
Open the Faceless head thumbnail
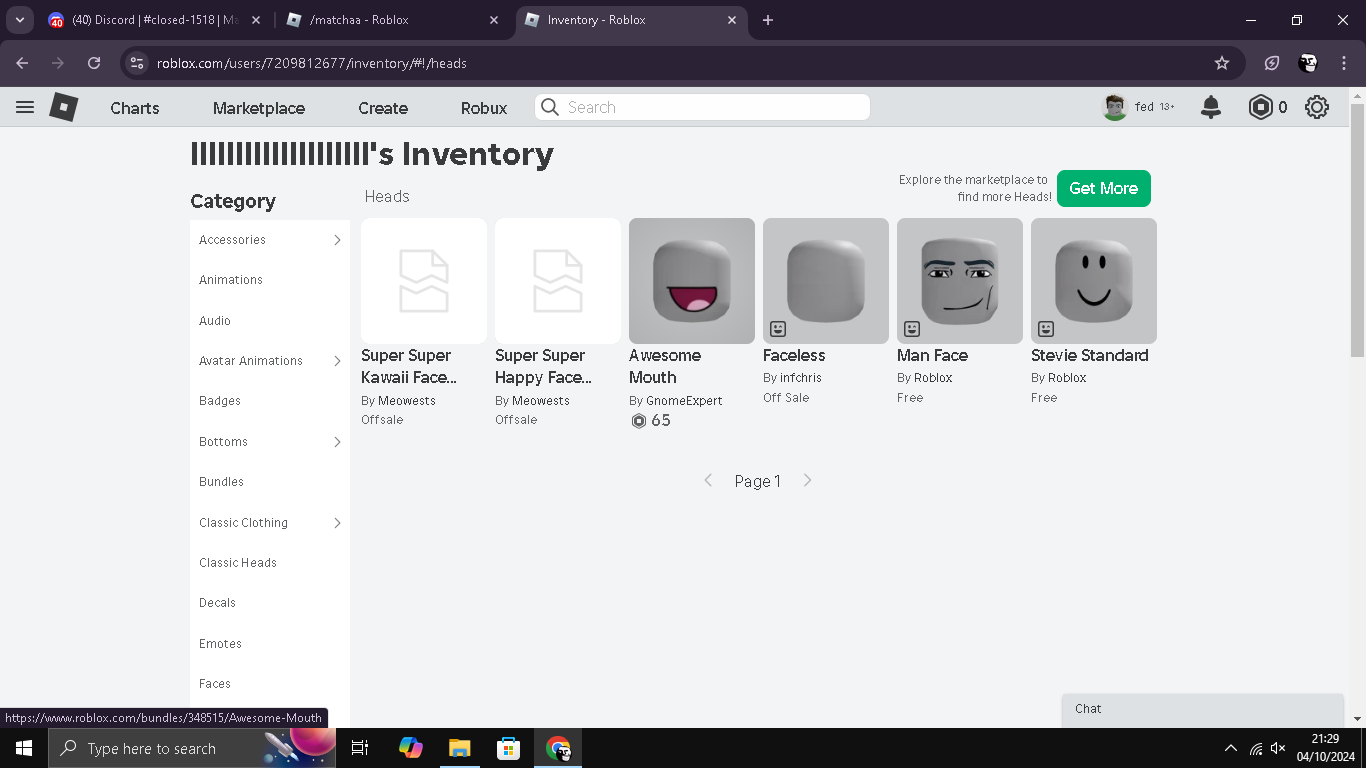(x=826, y=281)
